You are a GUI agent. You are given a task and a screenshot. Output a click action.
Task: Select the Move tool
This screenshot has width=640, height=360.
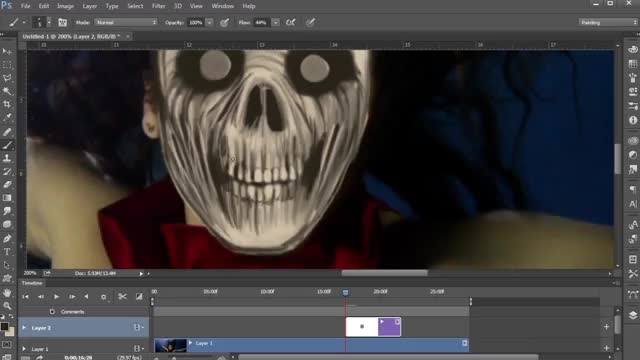tap(7, 51)
